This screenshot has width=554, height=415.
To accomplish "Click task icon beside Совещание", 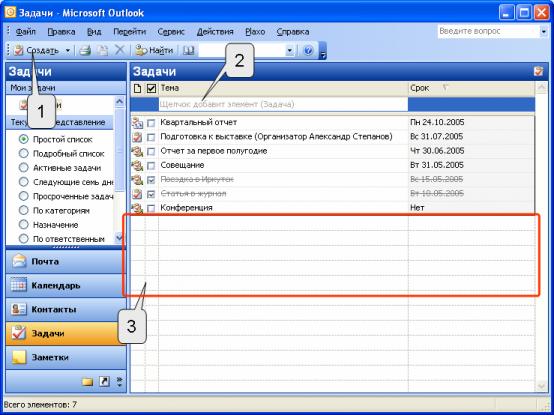I will point(137,165).
